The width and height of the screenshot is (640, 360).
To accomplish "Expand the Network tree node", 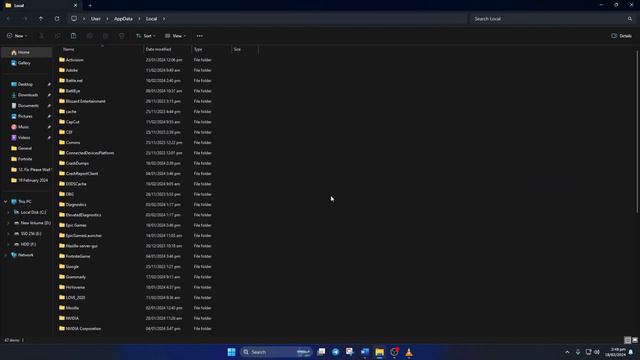I will point(5,255).
